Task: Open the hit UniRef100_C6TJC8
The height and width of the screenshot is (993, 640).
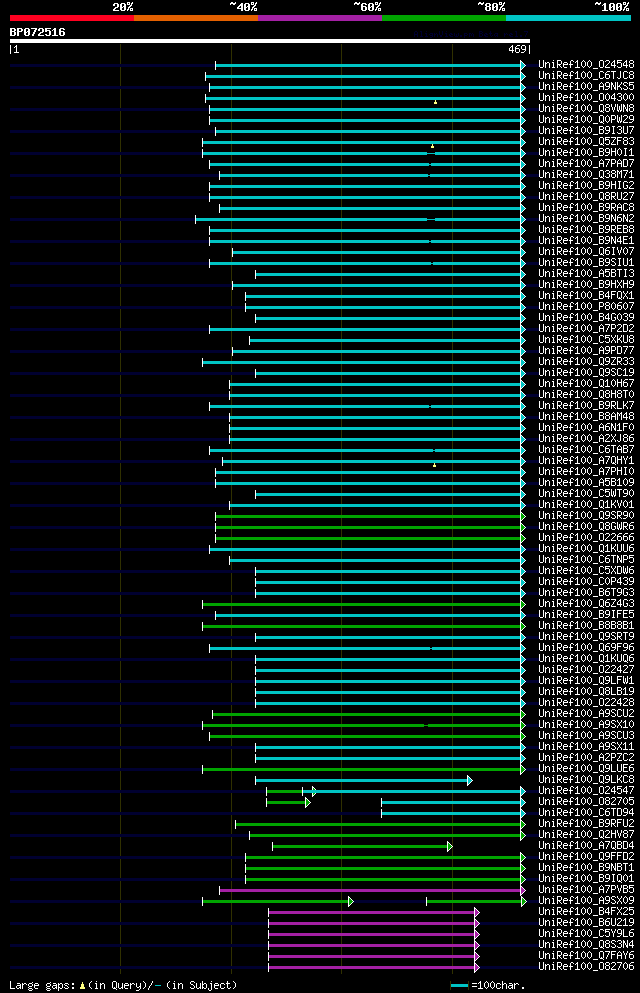Action: 586,75
